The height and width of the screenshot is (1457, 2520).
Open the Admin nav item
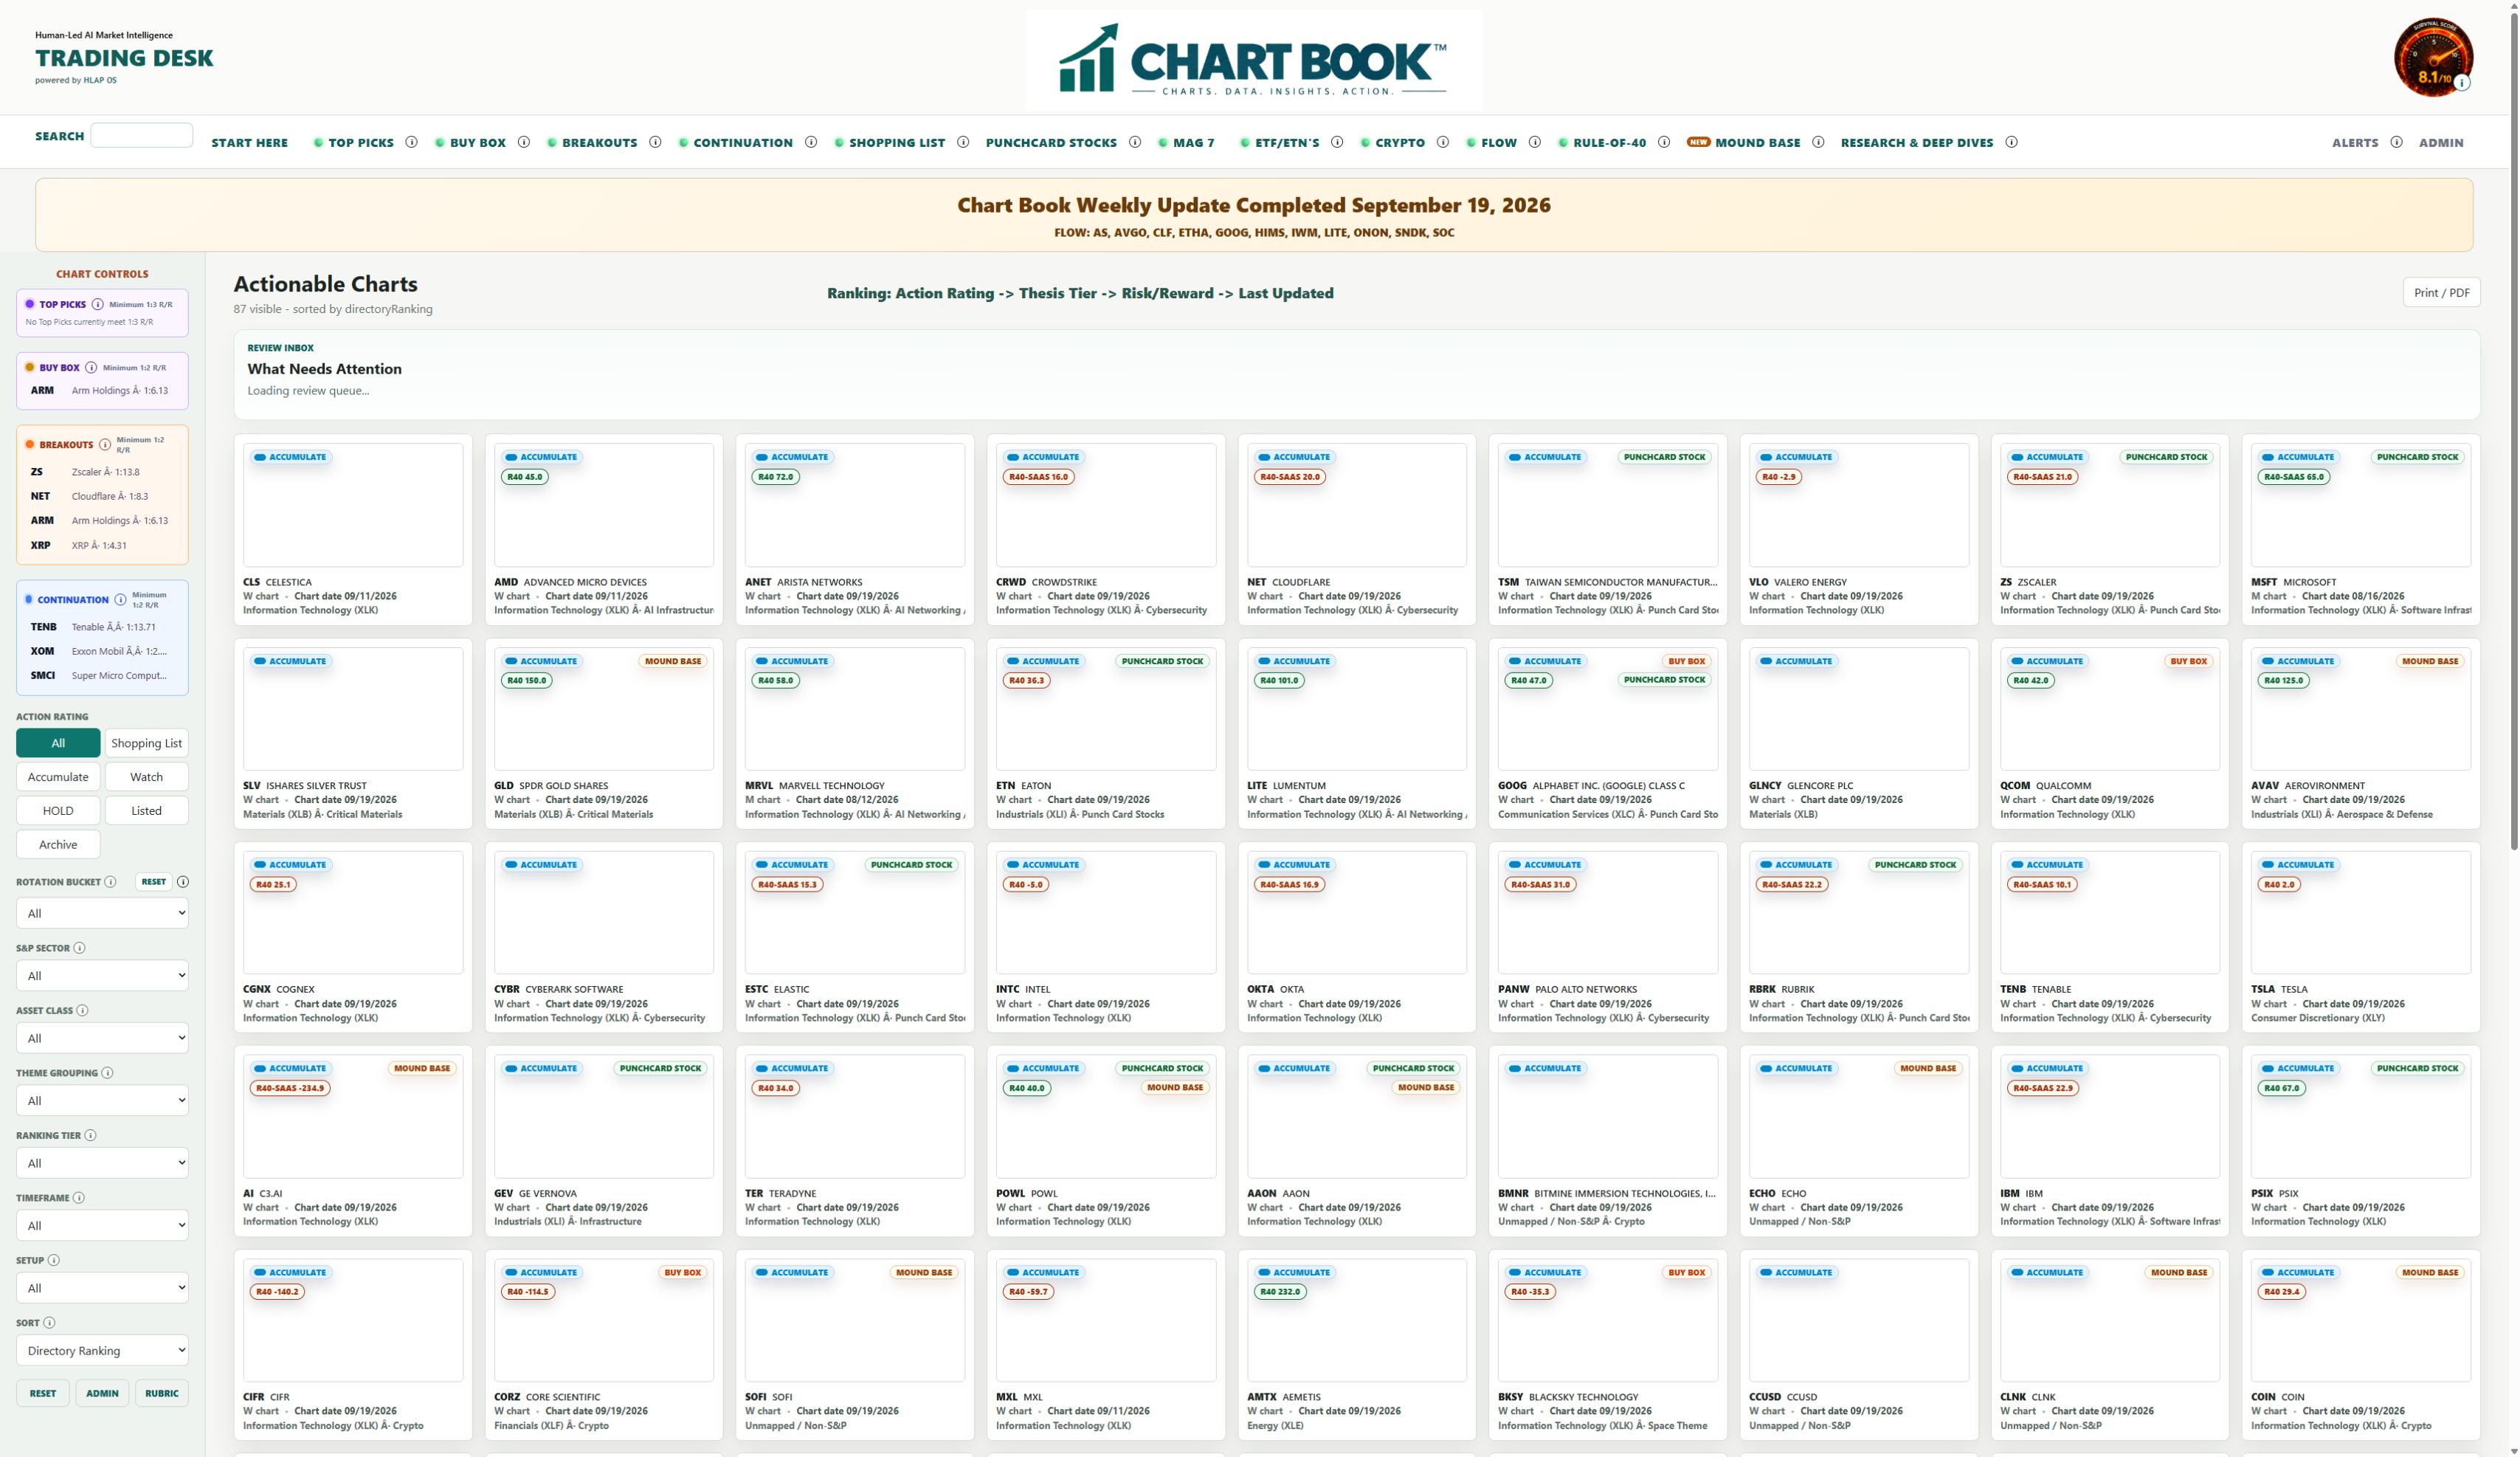click(2441, 143)
